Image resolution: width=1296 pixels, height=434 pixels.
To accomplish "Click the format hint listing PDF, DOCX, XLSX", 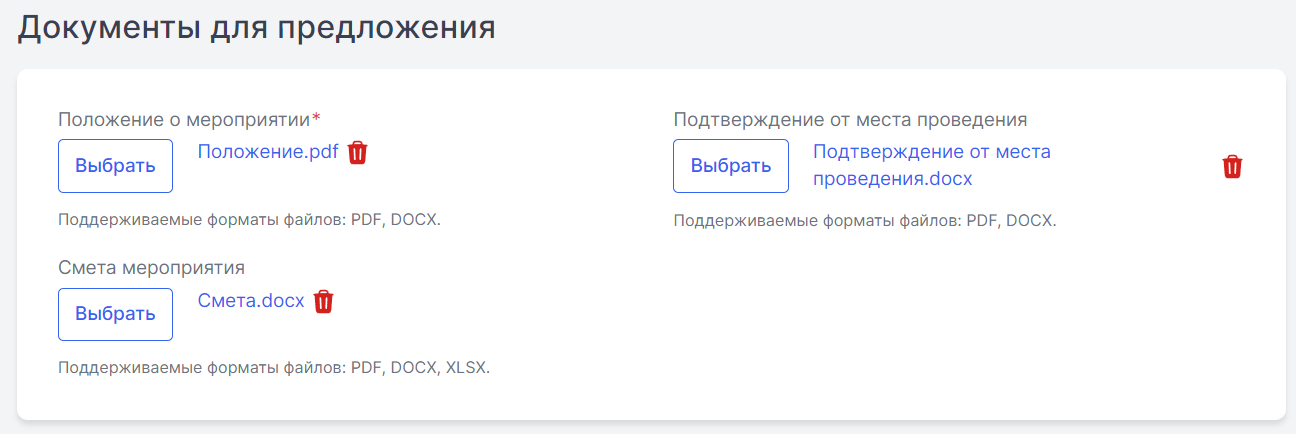I will tap(274, 368).
